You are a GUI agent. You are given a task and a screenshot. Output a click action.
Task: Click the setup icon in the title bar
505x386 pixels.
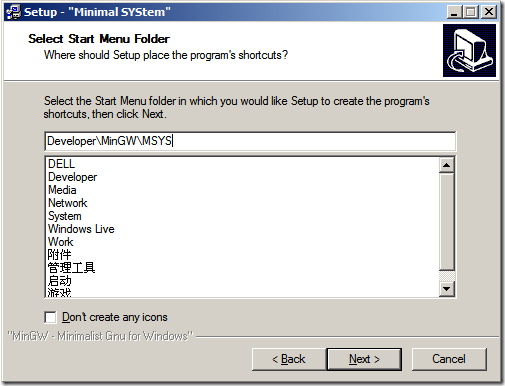[x=14, y=12]
